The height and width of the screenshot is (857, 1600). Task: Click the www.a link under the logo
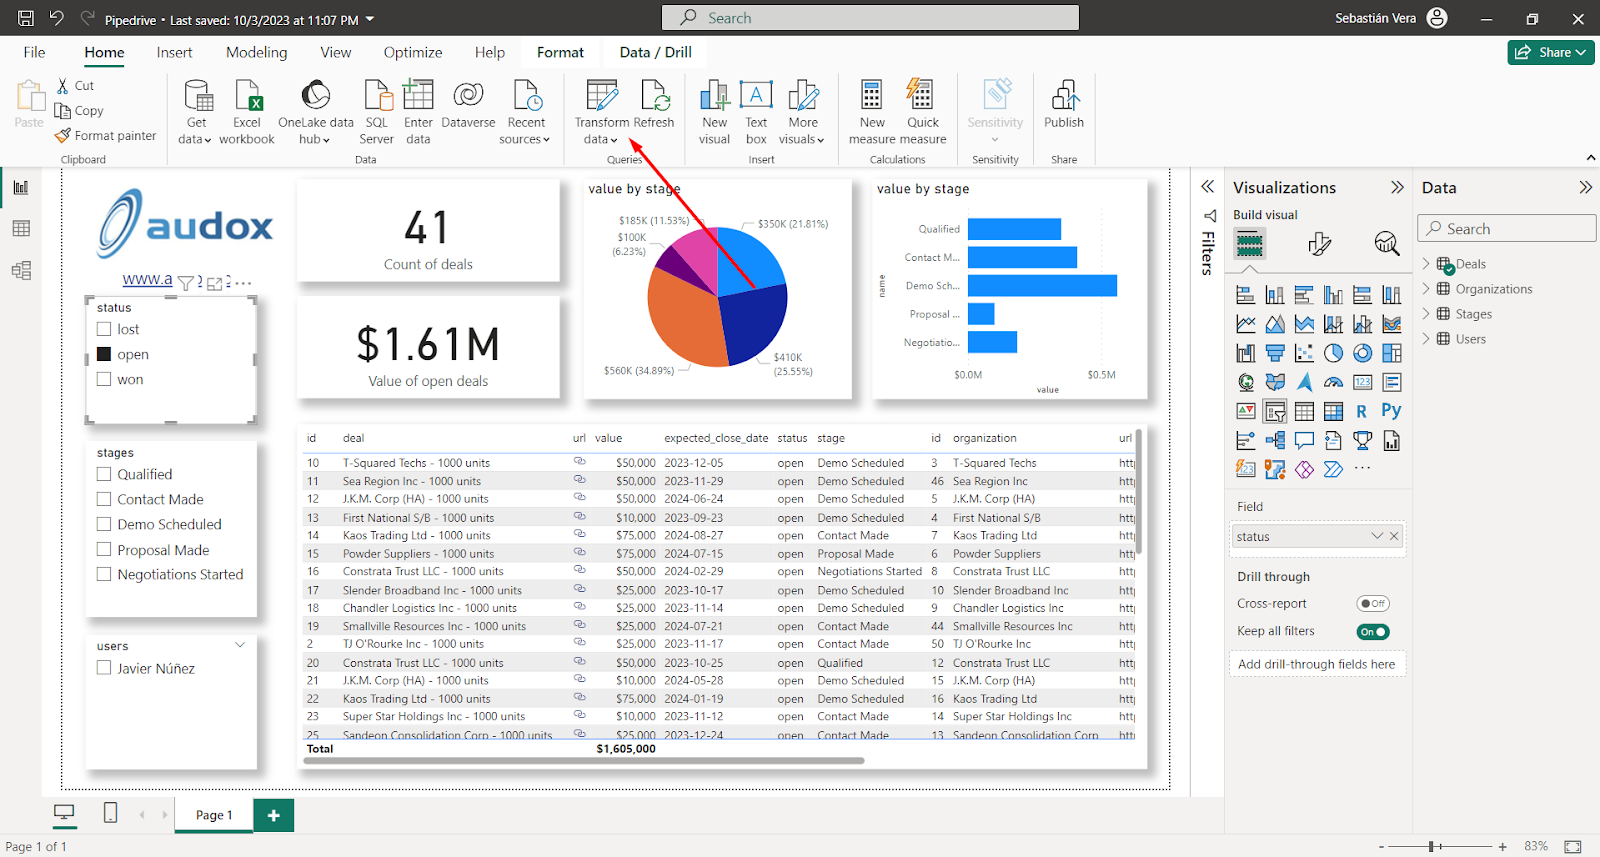point(147,279)
